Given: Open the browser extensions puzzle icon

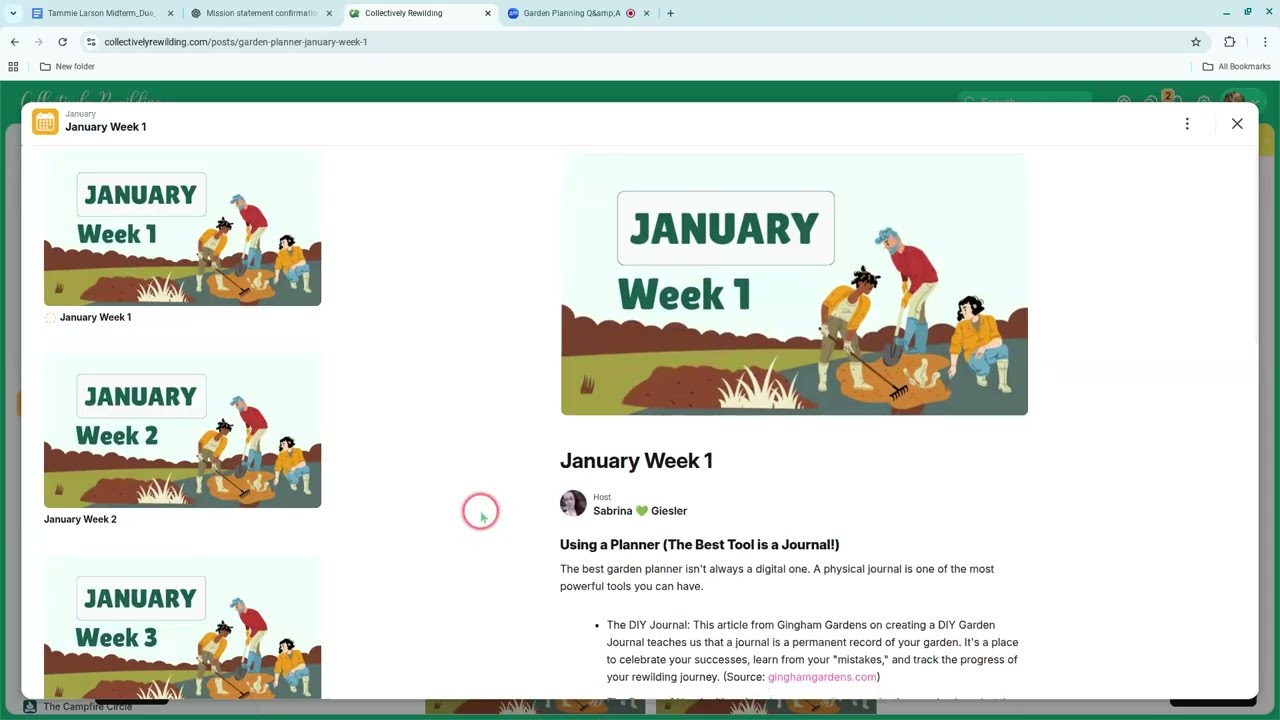Looking at the screenshot, I should (1230, 42).
